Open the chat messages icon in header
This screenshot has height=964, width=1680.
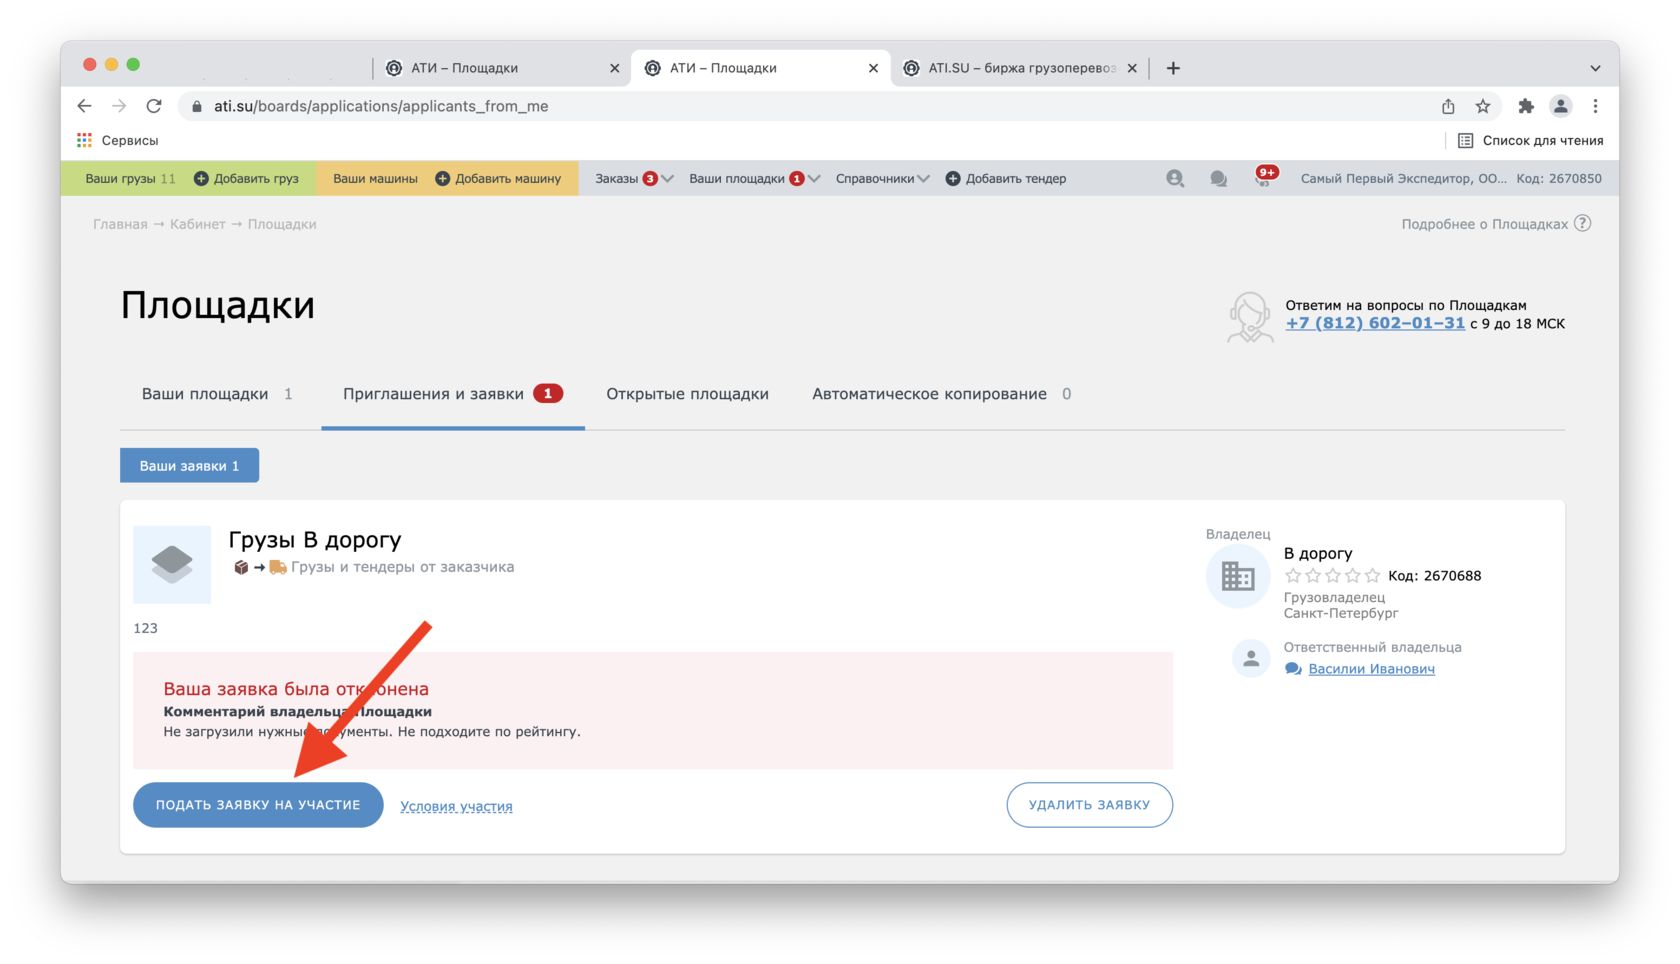[1218, 178]
